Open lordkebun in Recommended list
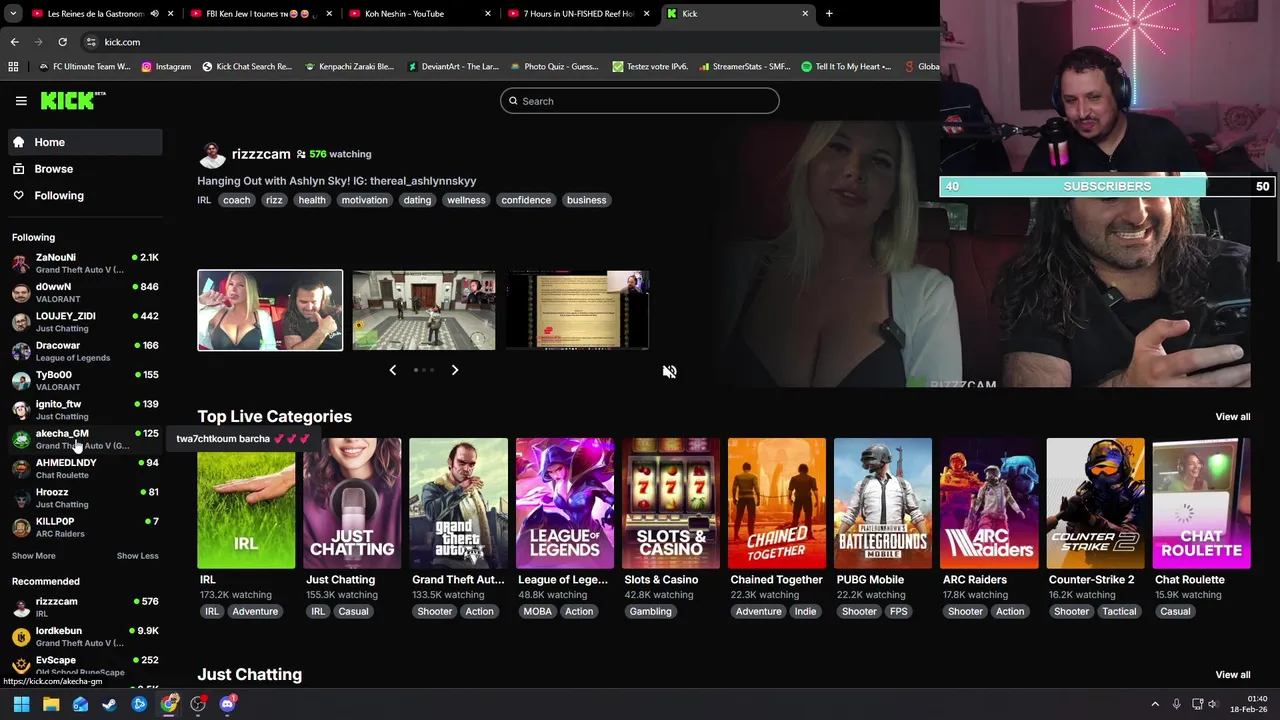Viewport: 1280px width, 720px height. [x=85, y=636]
